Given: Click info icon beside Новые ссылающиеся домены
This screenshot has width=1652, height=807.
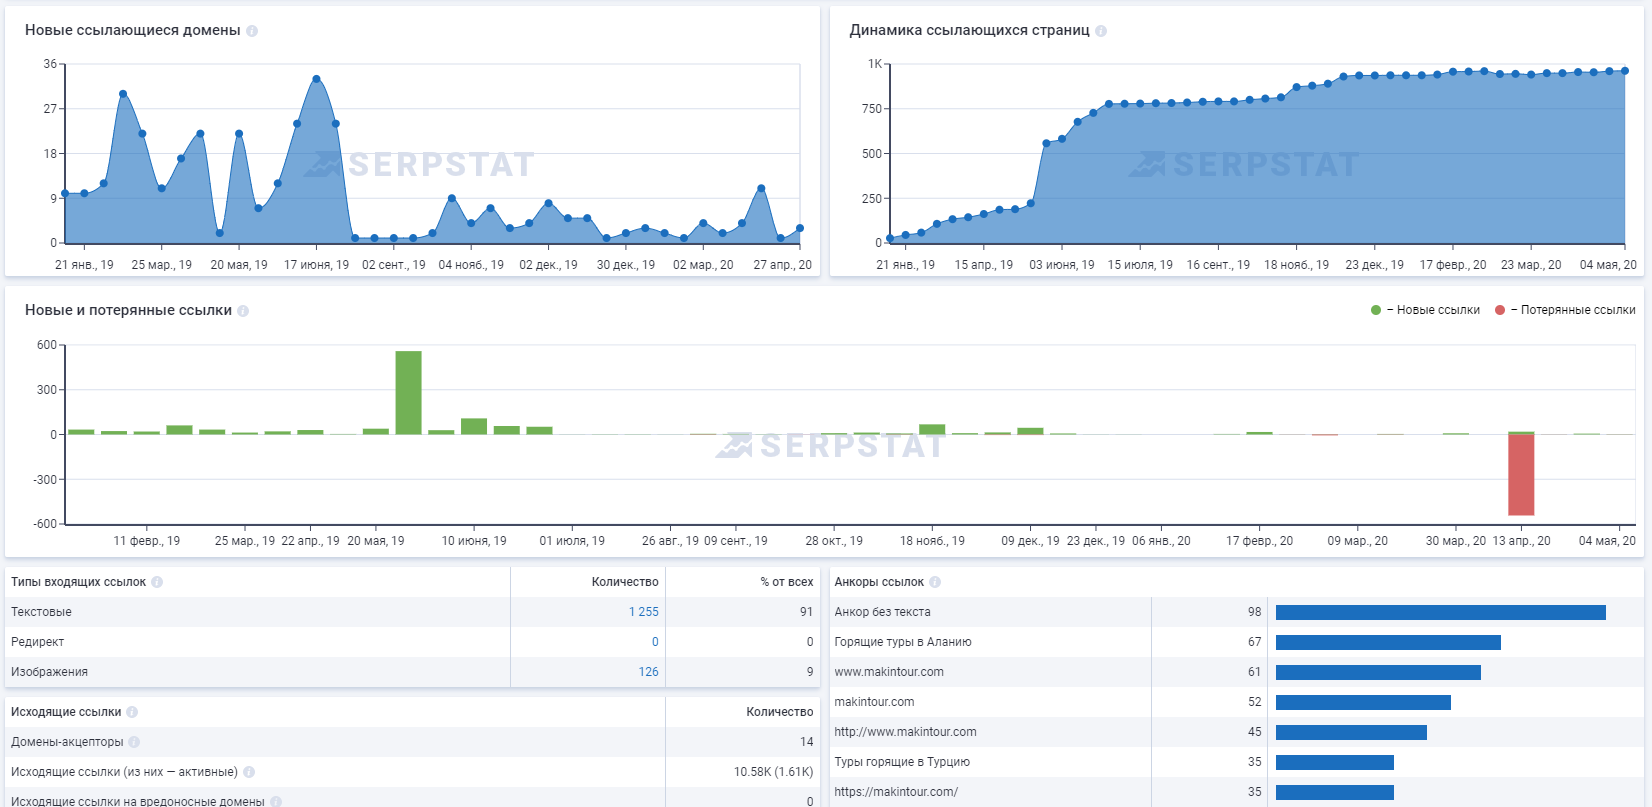Looking at the screenshot, I should click(252, 31).
